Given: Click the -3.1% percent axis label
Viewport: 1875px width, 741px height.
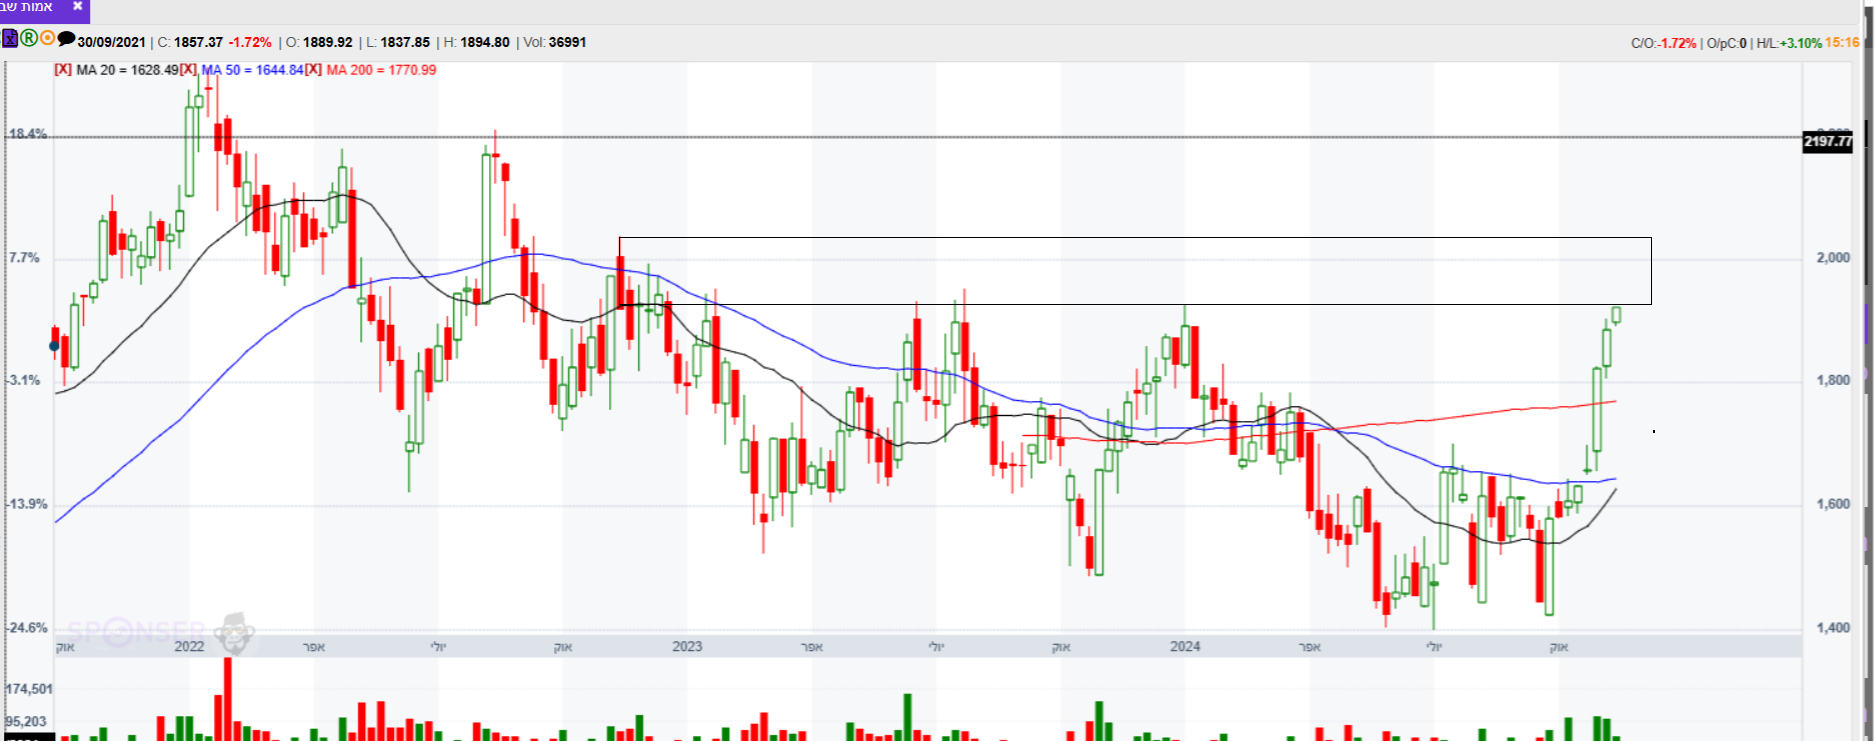Looking at the screenshot, I should pyautogui.click(x=24, y=381).
